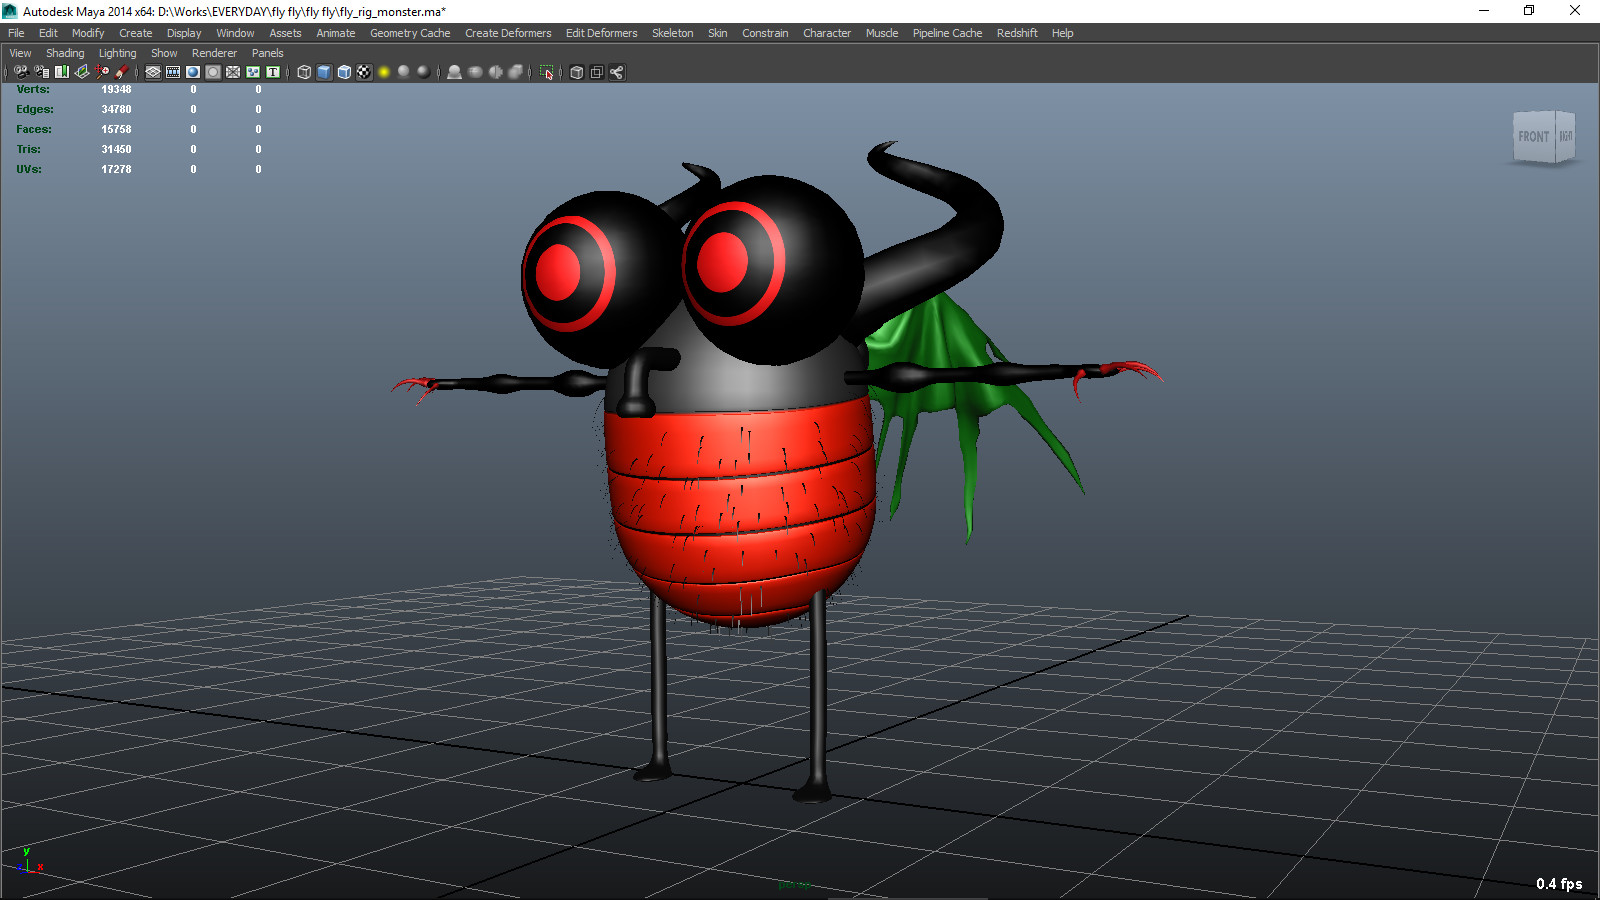Click FRONT on the view cube
The width and height of the screenshot is (1600, 900).
(x=1533, y=137)
